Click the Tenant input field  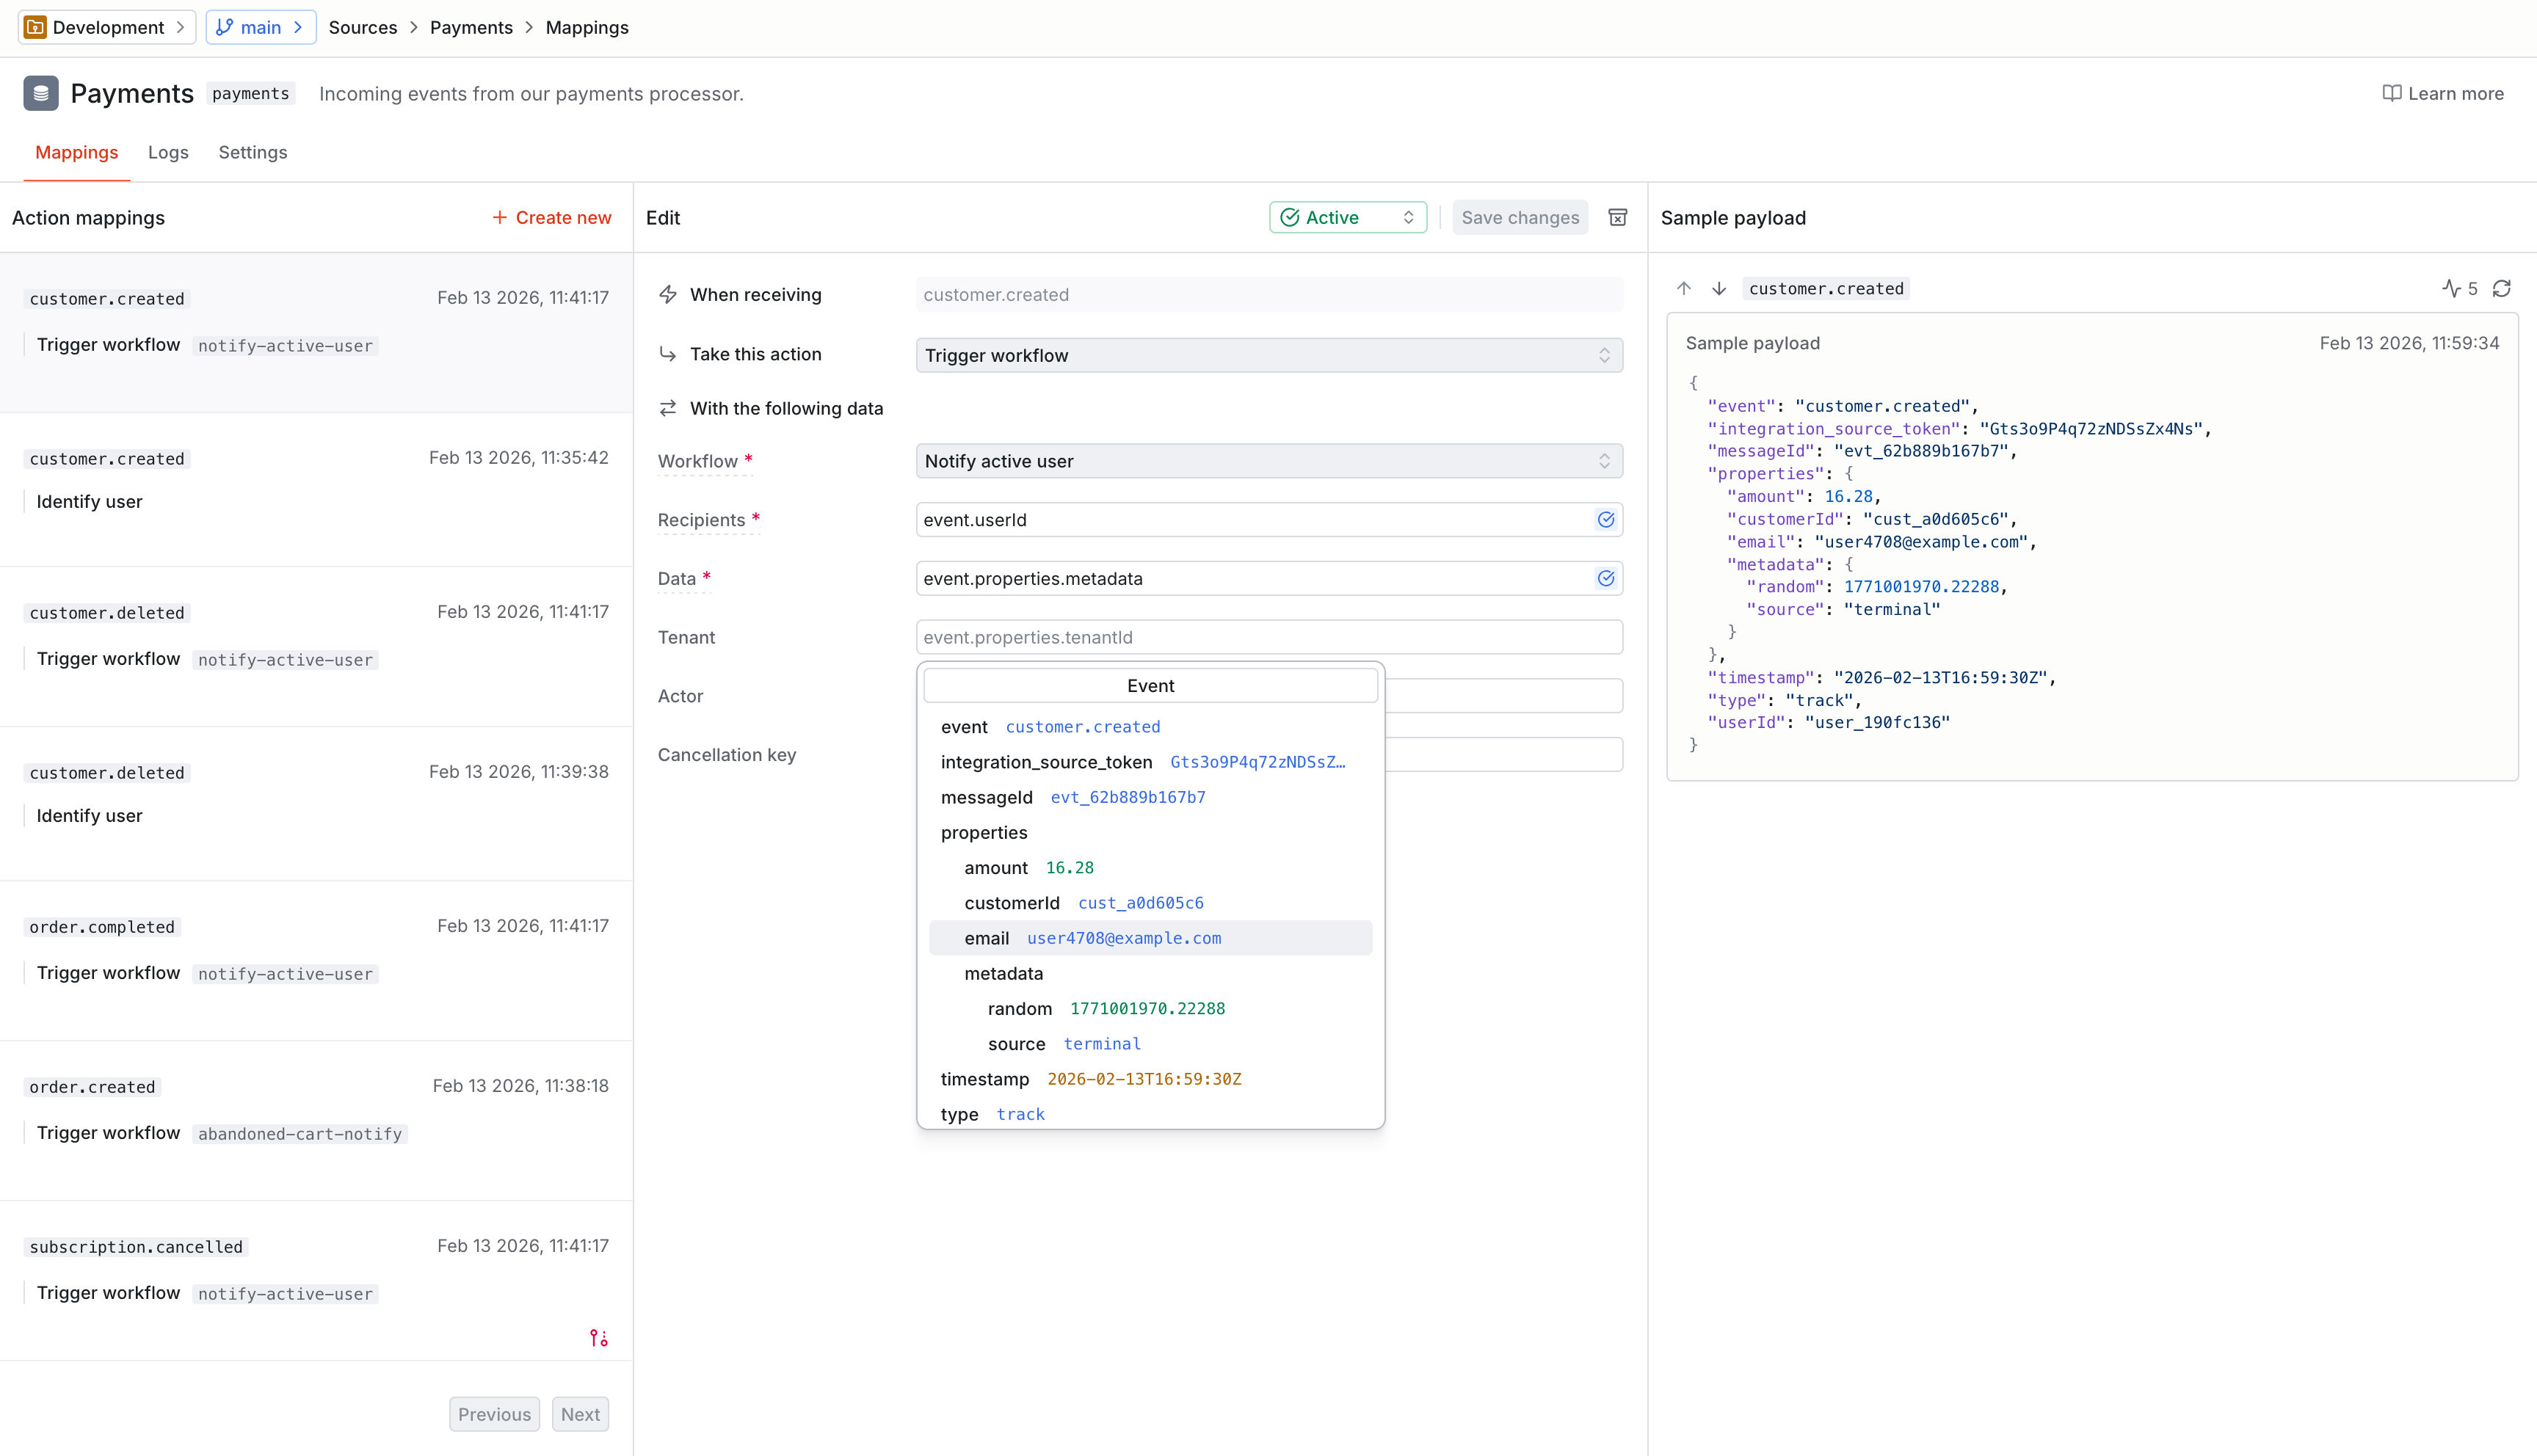[x=1268, y=637]
